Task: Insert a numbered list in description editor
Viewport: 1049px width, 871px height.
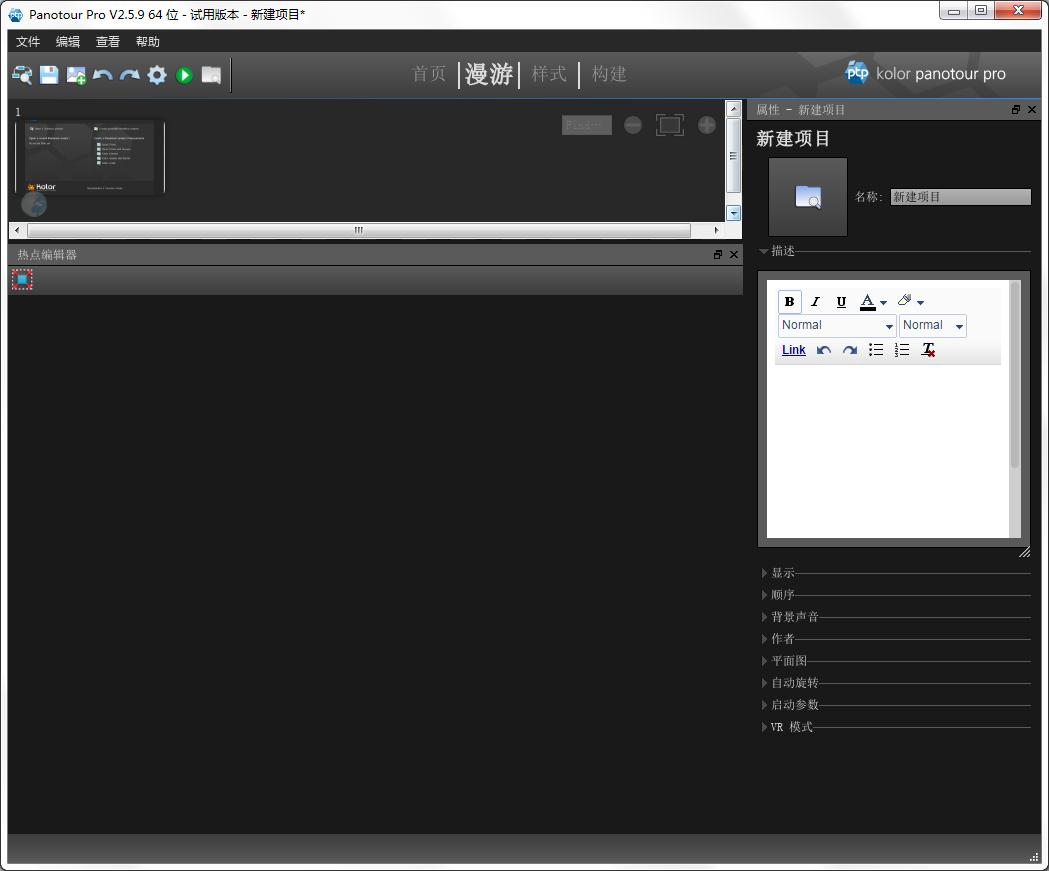Action: (x=902, y=350)
